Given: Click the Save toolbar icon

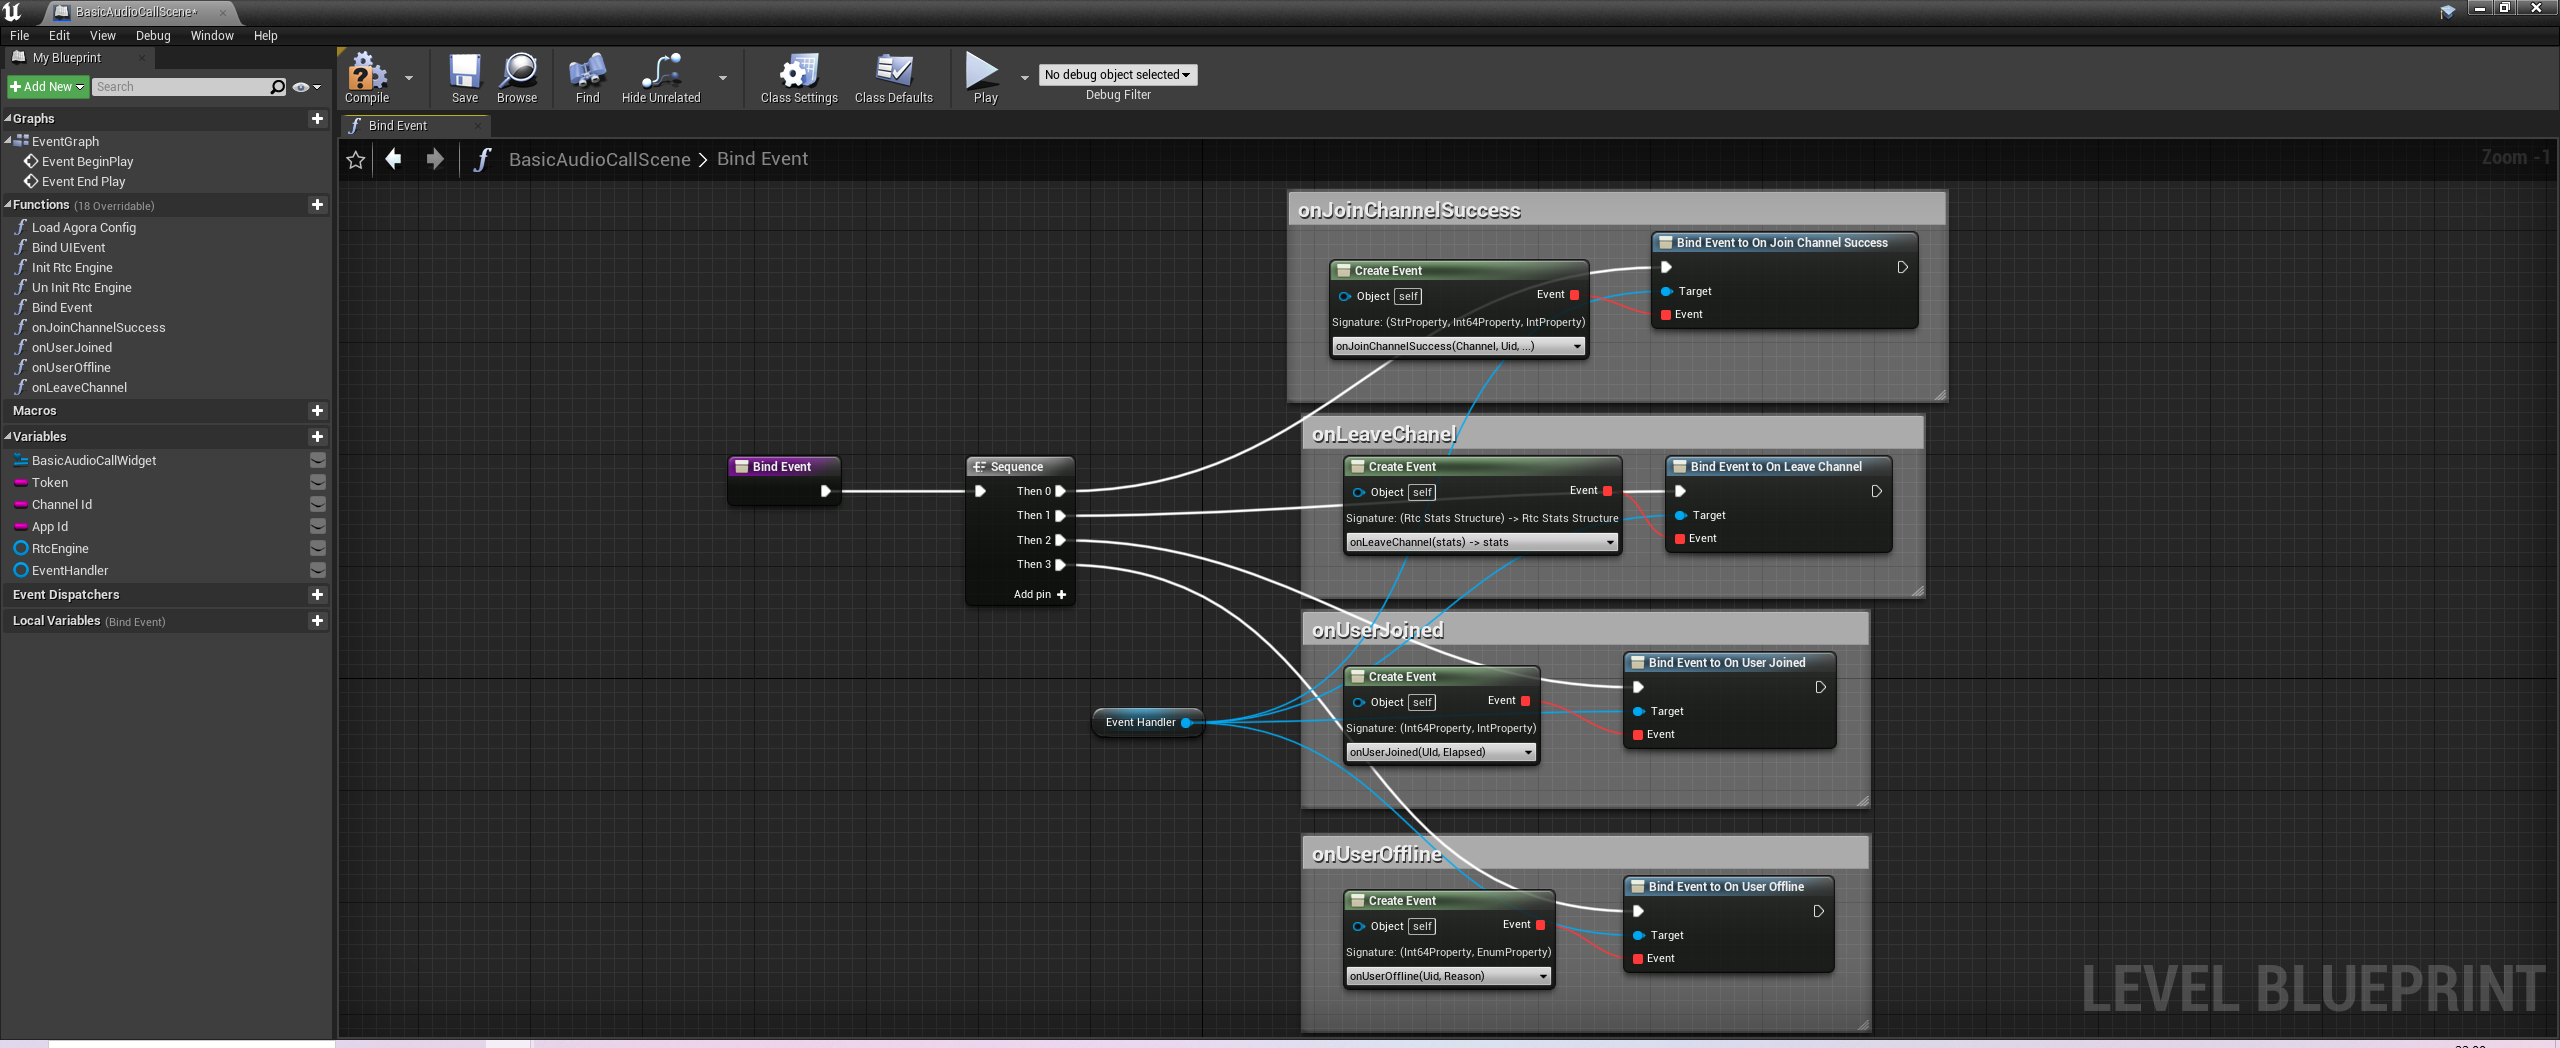Looking at the screenshot, I should (464, 73).
